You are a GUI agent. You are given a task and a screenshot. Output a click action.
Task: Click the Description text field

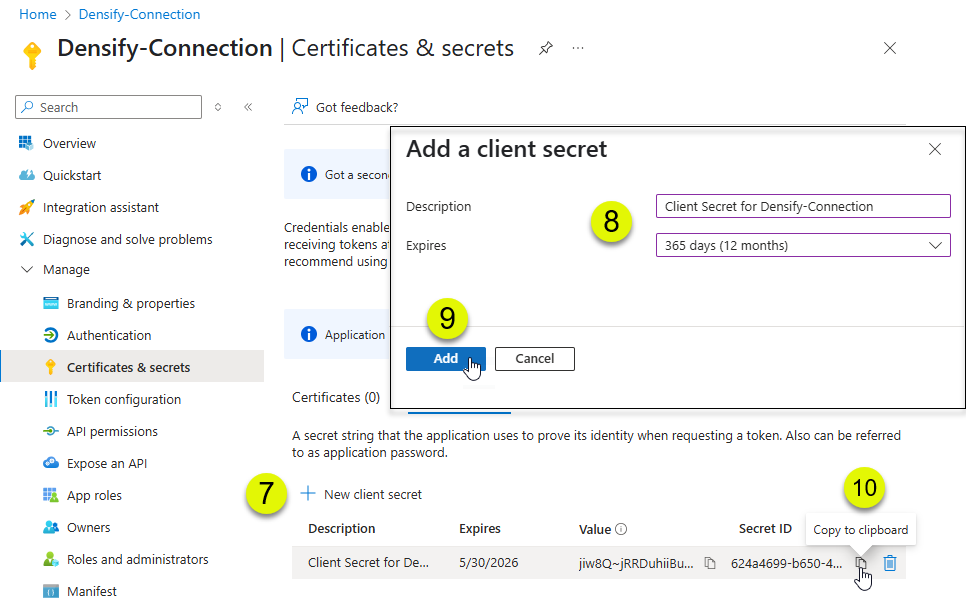(x=803, y=206)
